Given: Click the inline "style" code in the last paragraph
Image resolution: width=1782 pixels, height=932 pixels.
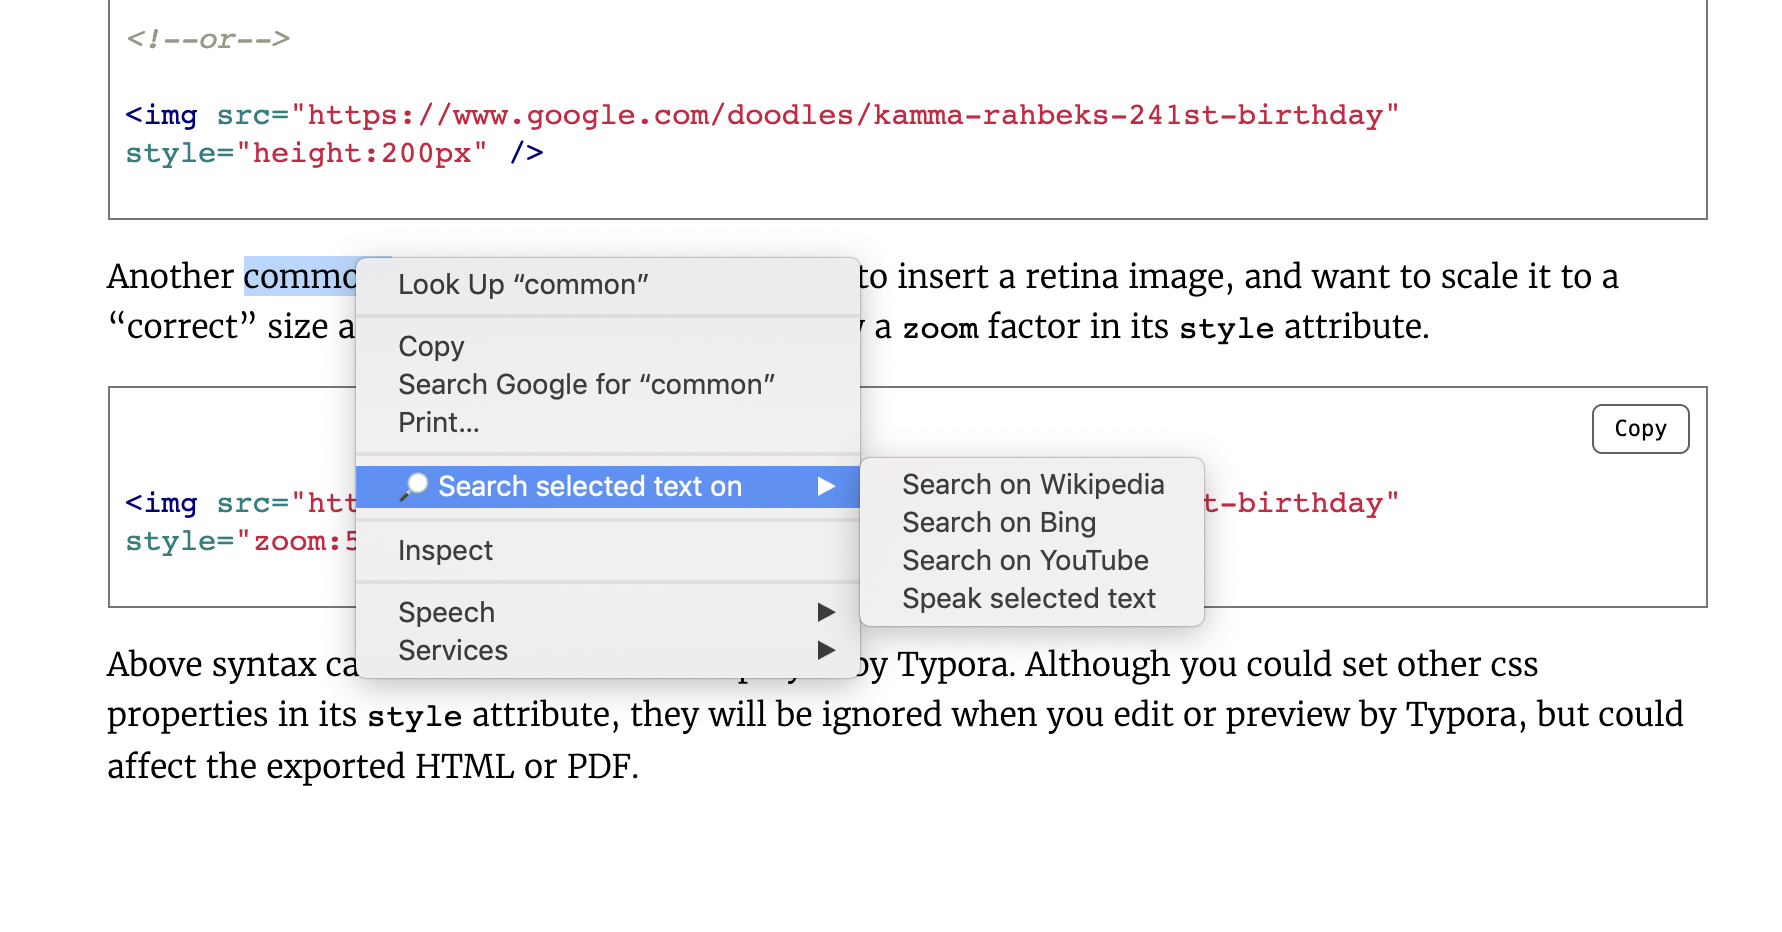Looking at the screenshot, I should pos(414,716).
